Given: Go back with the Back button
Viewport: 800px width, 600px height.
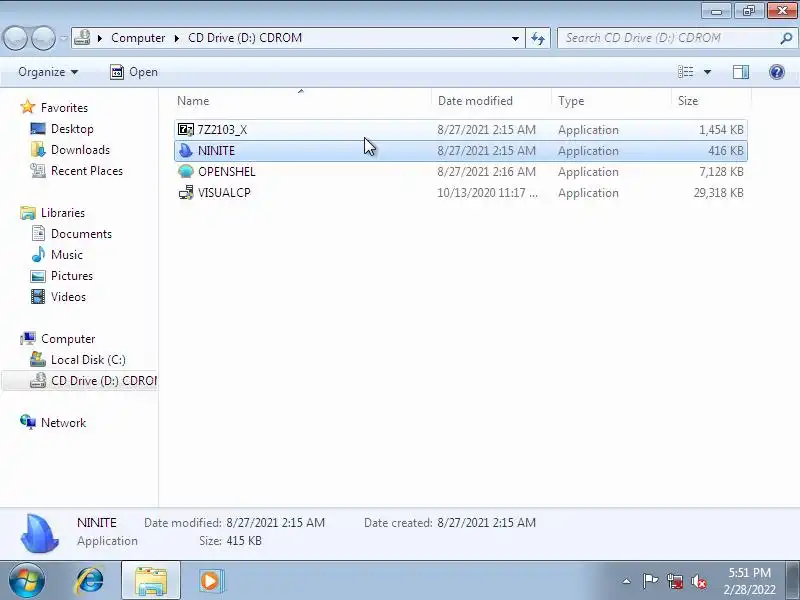Looking at the screenshot, I should click(16, 38).
